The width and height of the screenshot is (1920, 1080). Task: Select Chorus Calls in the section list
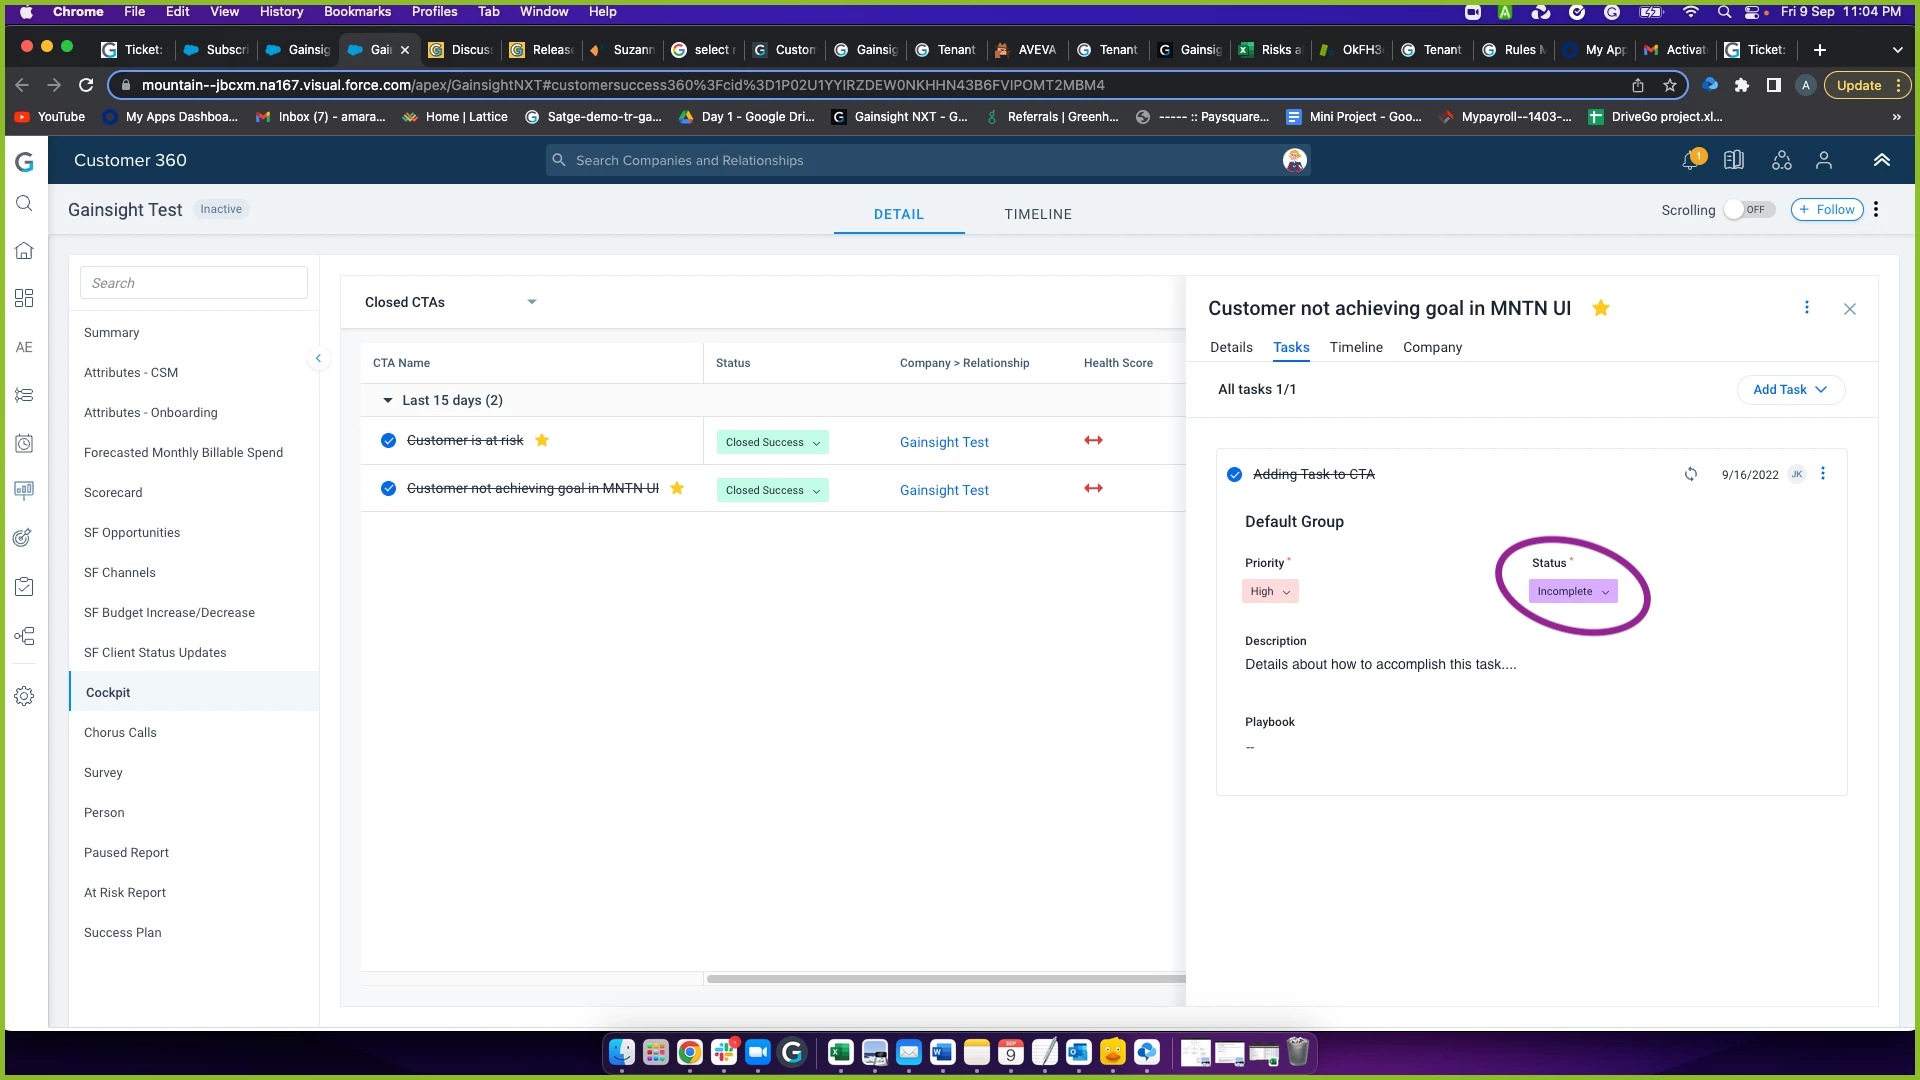pos(120,732)
